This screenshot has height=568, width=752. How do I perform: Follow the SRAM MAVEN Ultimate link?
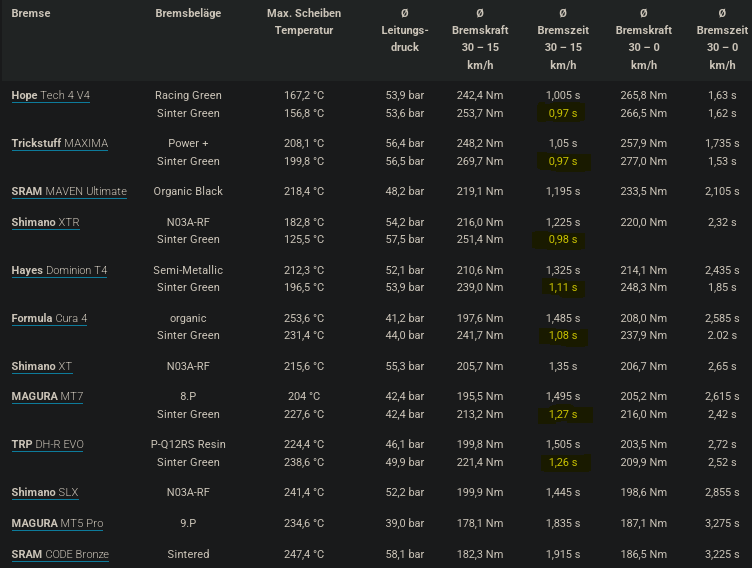(x=69, y=191)
